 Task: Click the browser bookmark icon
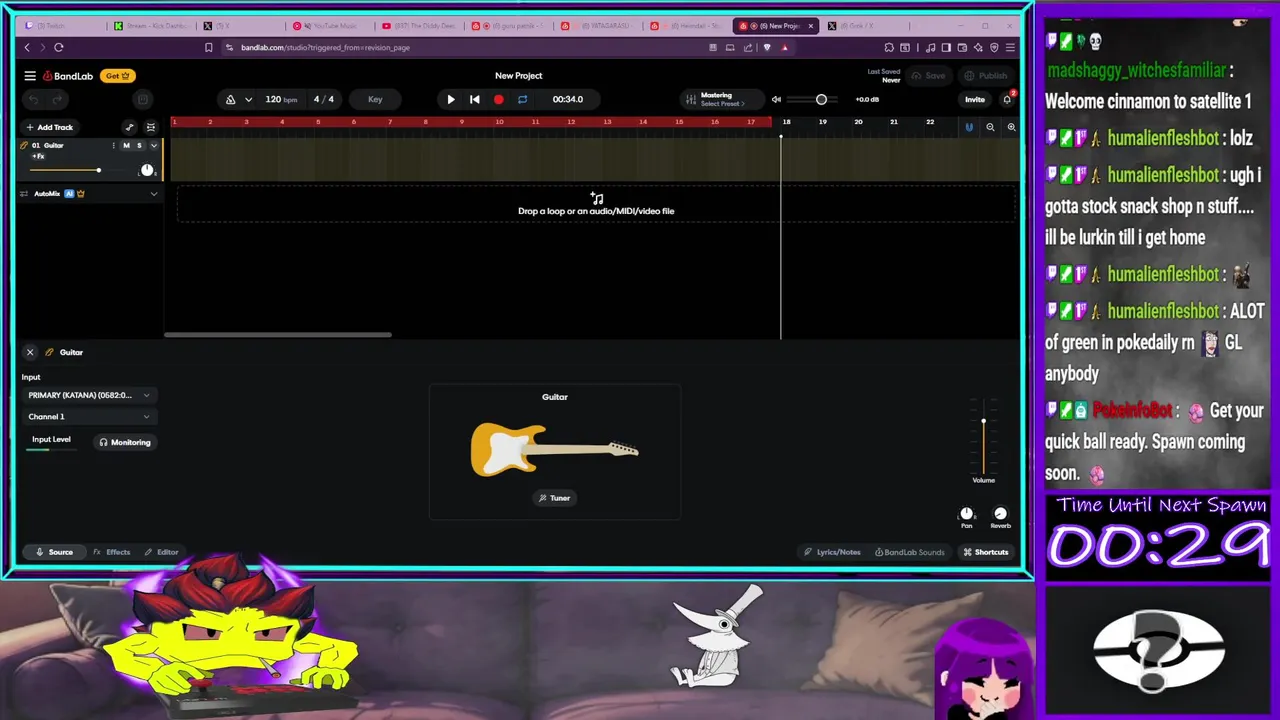click(x=208, y=47)
